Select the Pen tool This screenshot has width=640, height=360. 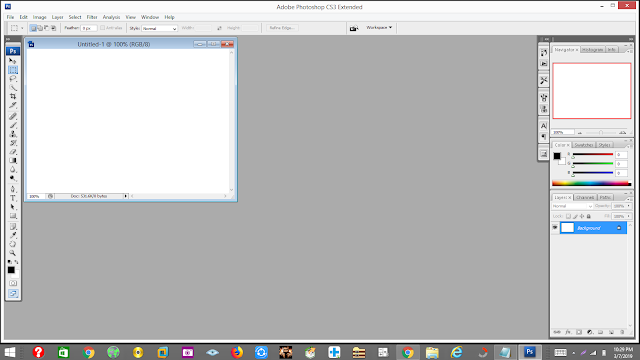[13, 189]
